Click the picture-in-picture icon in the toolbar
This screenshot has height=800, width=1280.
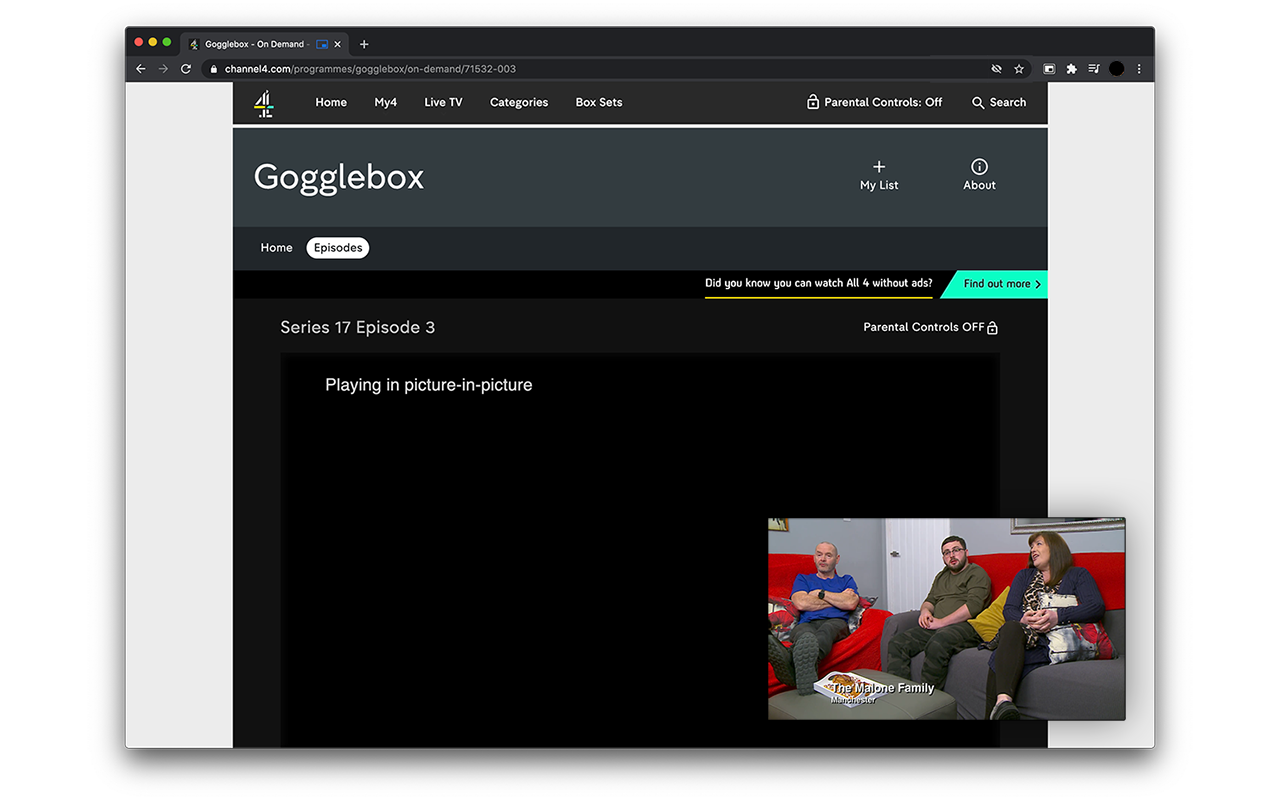coord(1048,68)
